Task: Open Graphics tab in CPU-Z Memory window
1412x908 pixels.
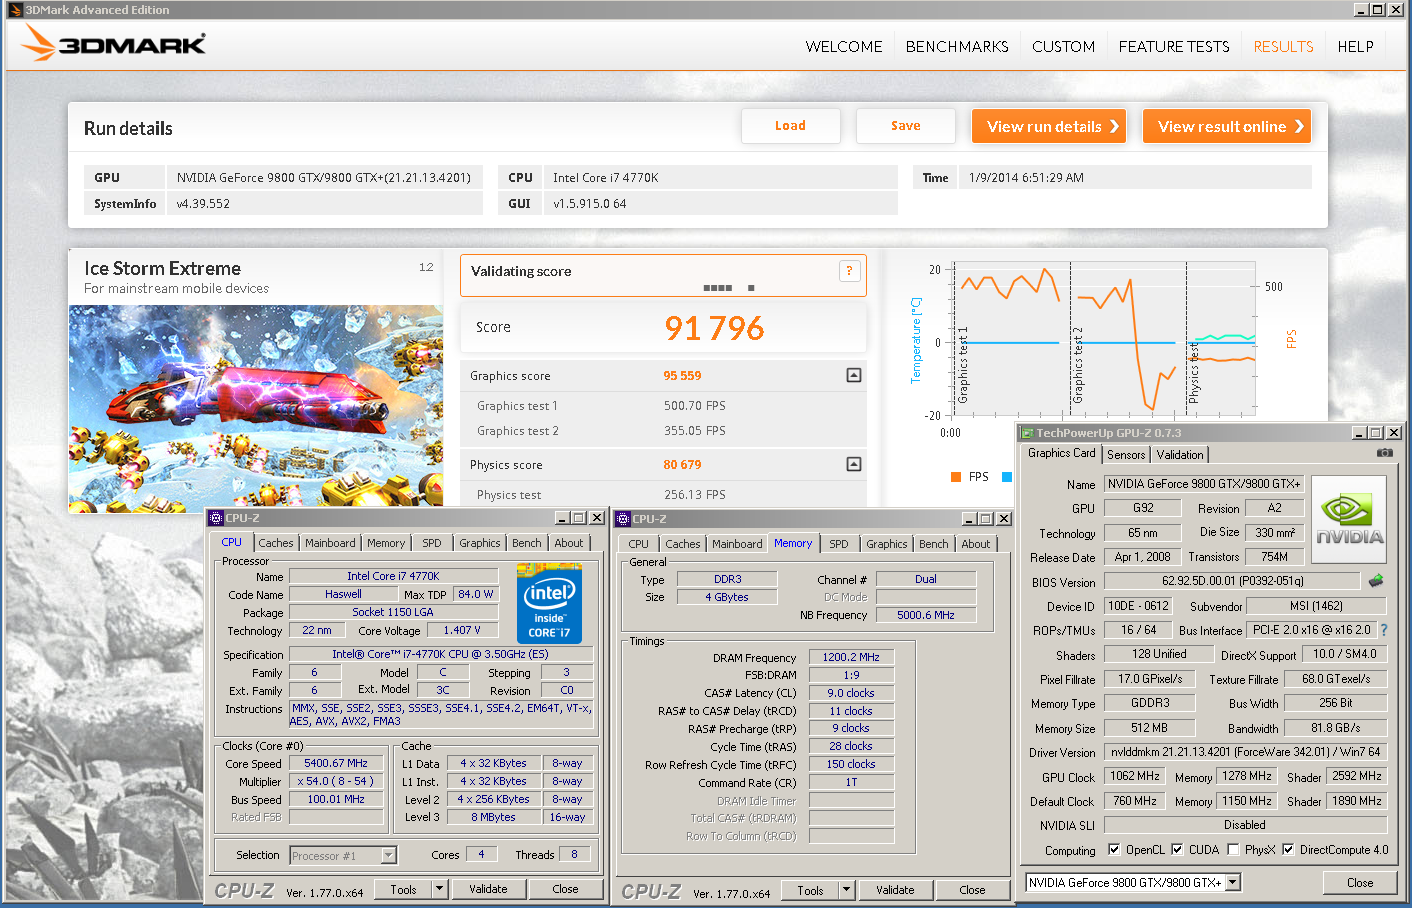Action: tap(887, 544)
